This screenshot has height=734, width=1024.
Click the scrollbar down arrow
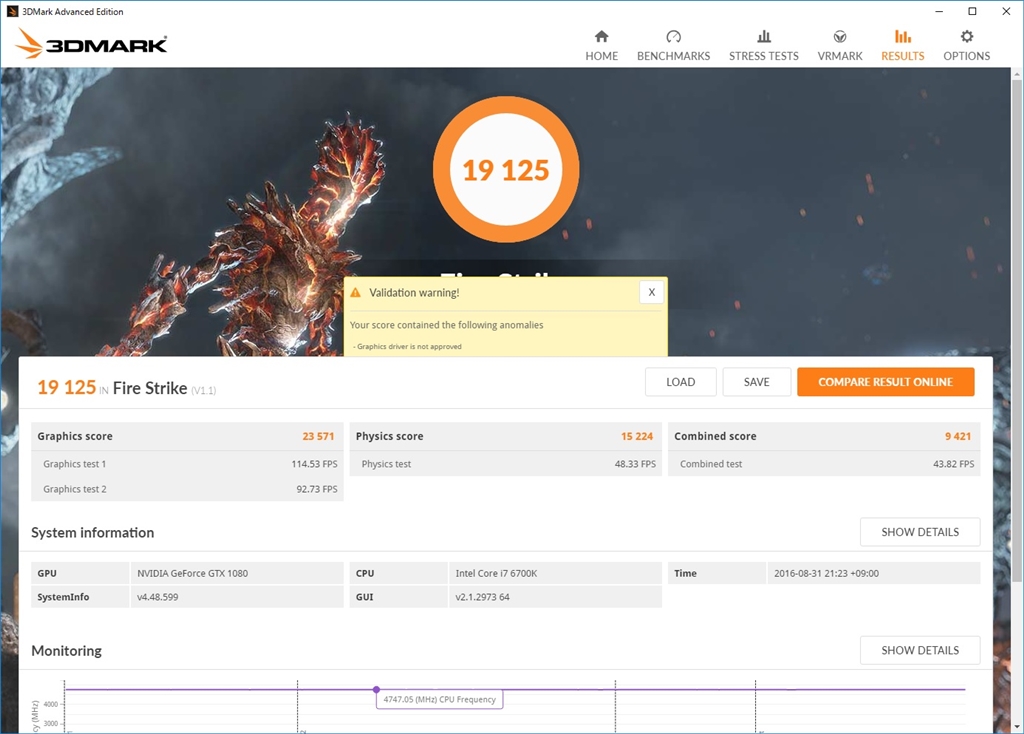point(1017,726)
